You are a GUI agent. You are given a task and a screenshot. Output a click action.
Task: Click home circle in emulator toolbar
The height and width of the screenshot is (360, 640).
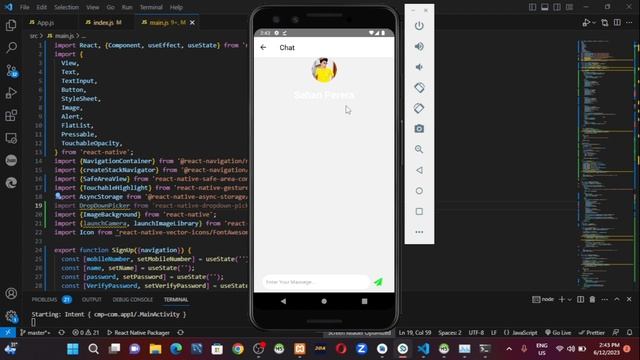tap(419, 191)
